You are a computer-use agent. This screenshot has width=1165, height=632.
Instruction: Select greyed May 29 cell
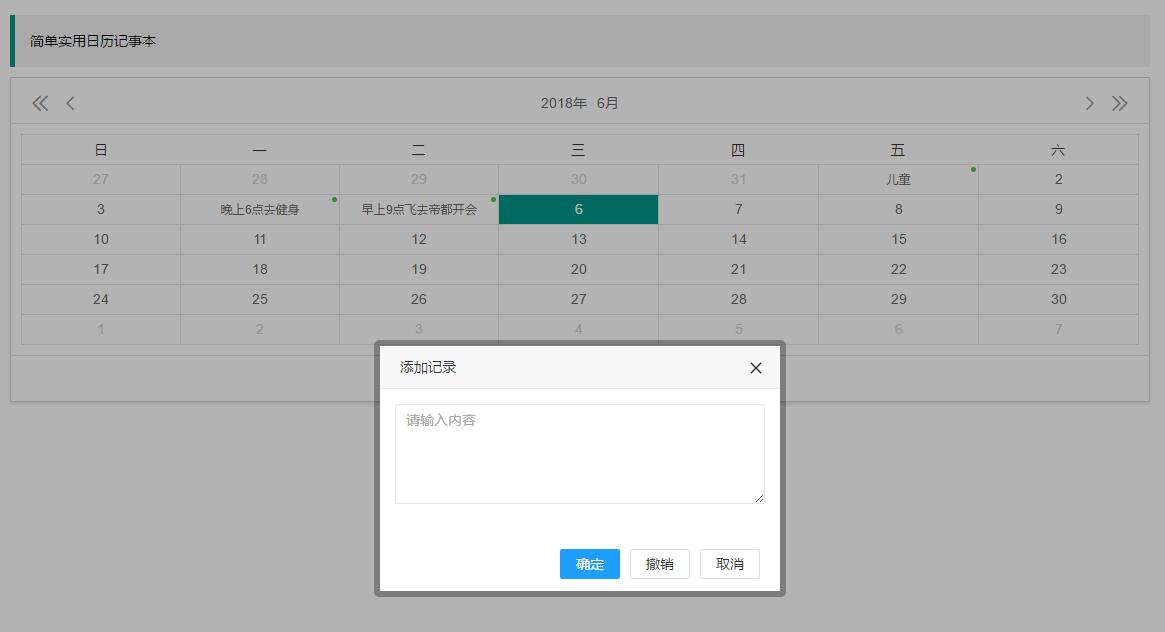(x=419, y=180)
